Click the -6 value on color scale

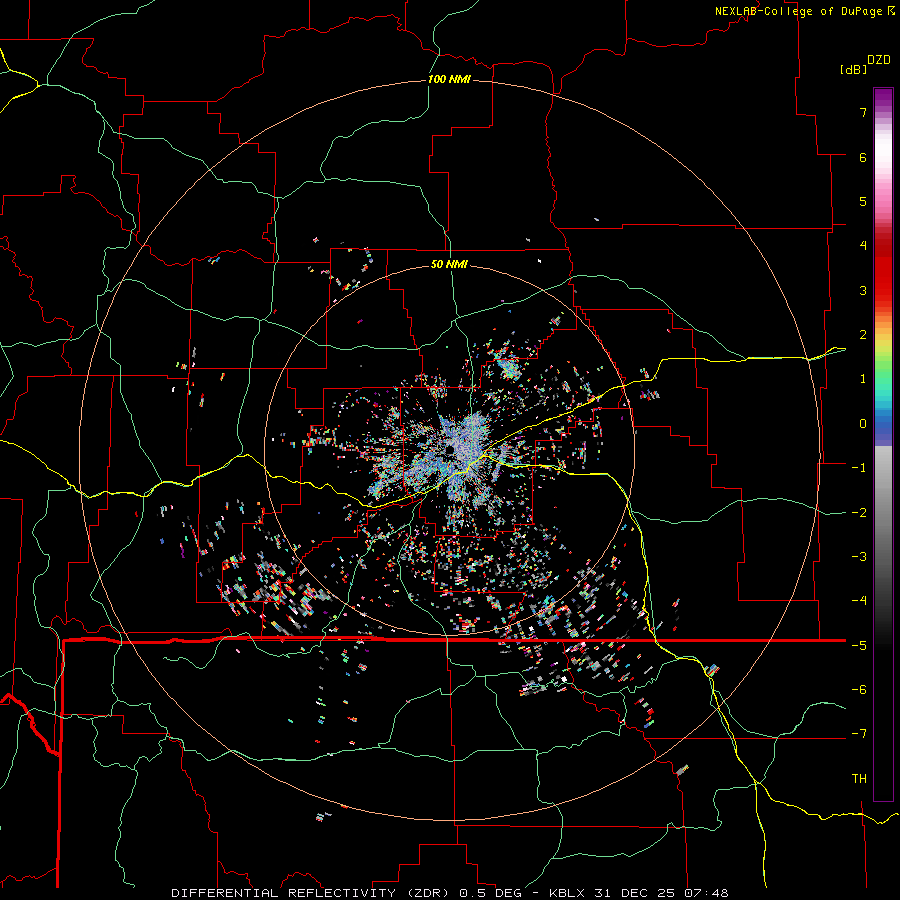pyautogui.click(x=859, y=690)
